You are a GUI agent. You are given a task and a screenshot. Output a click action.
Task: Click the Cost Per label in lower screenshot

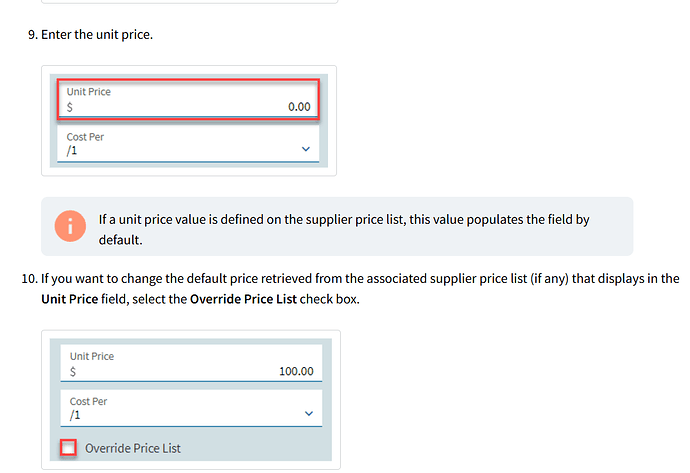click(88, 401)
